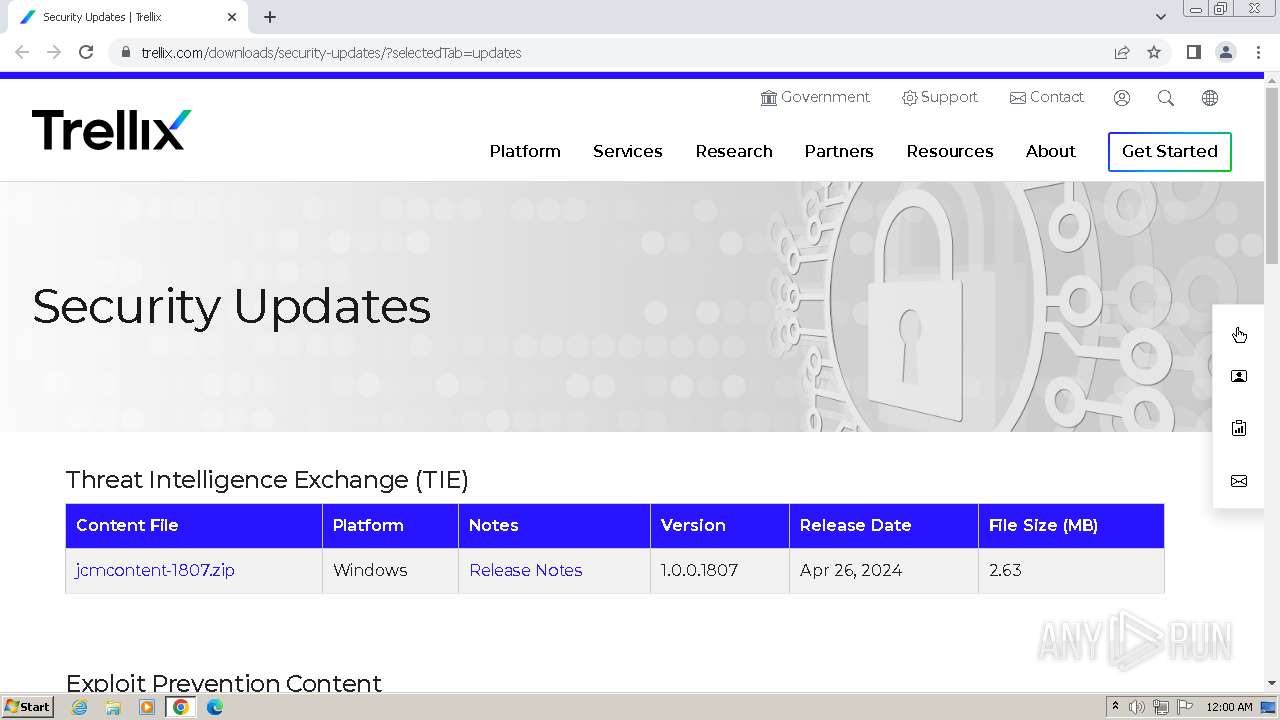Open a new tab with plus icon

coord(270,17)
